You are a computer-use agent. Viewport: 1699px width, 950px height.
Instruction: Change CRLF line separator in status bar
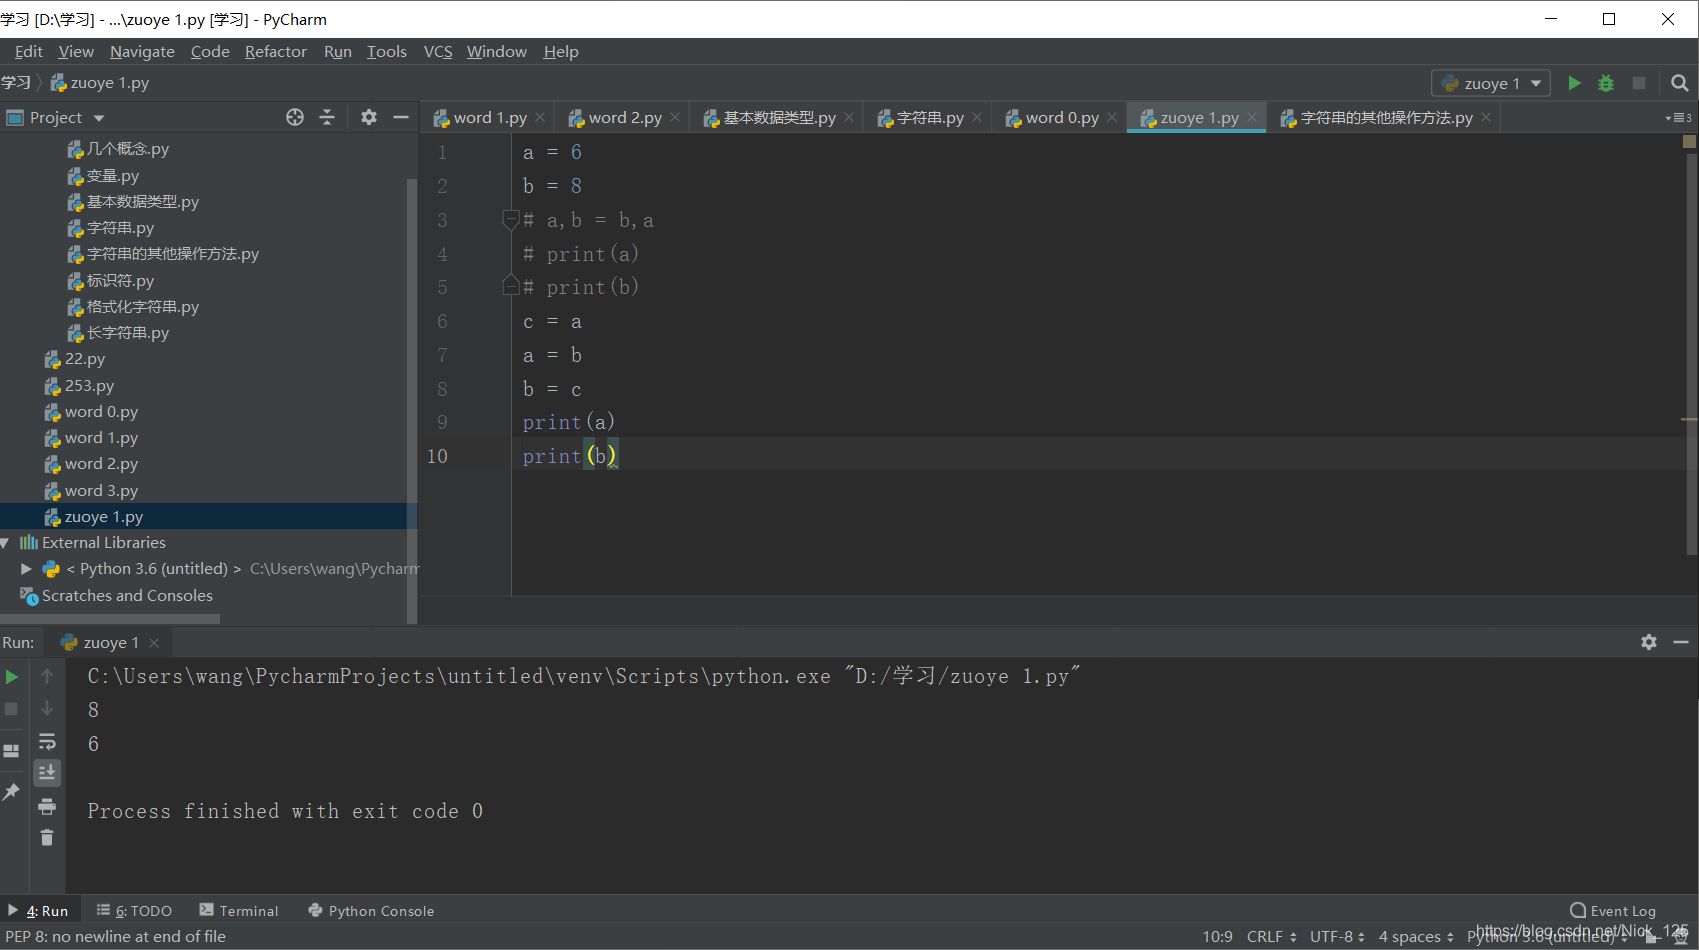pos(1271,937)
